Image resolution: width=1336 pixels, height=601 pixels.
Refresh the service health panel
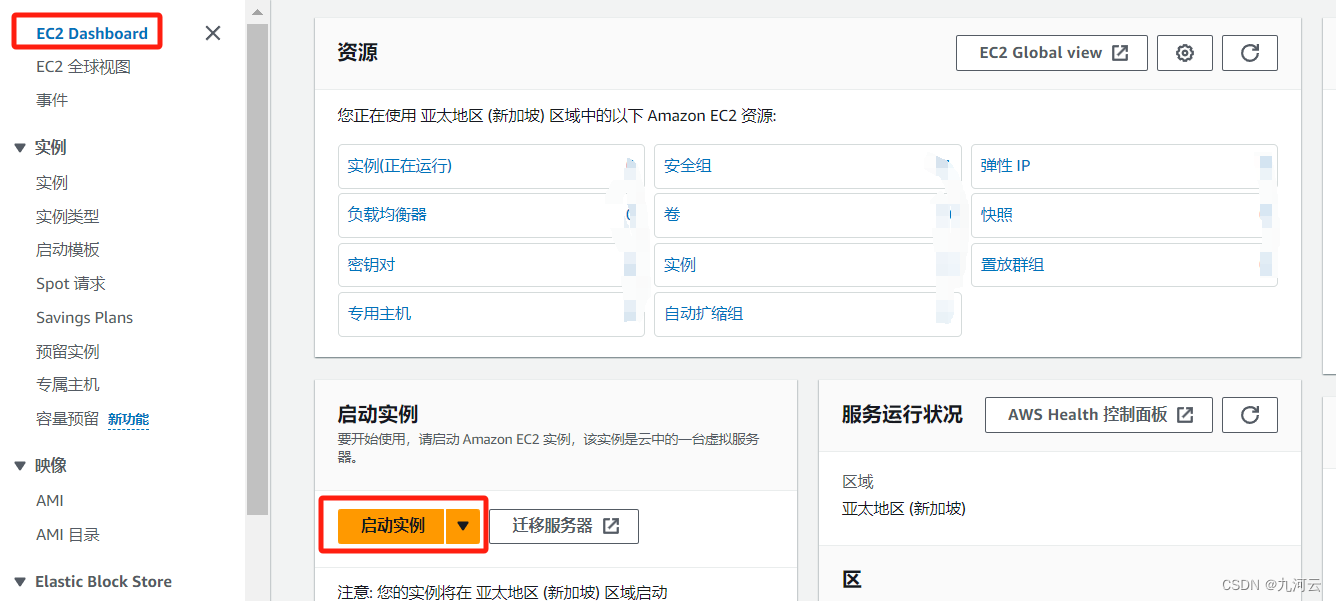pos(1249,414)
